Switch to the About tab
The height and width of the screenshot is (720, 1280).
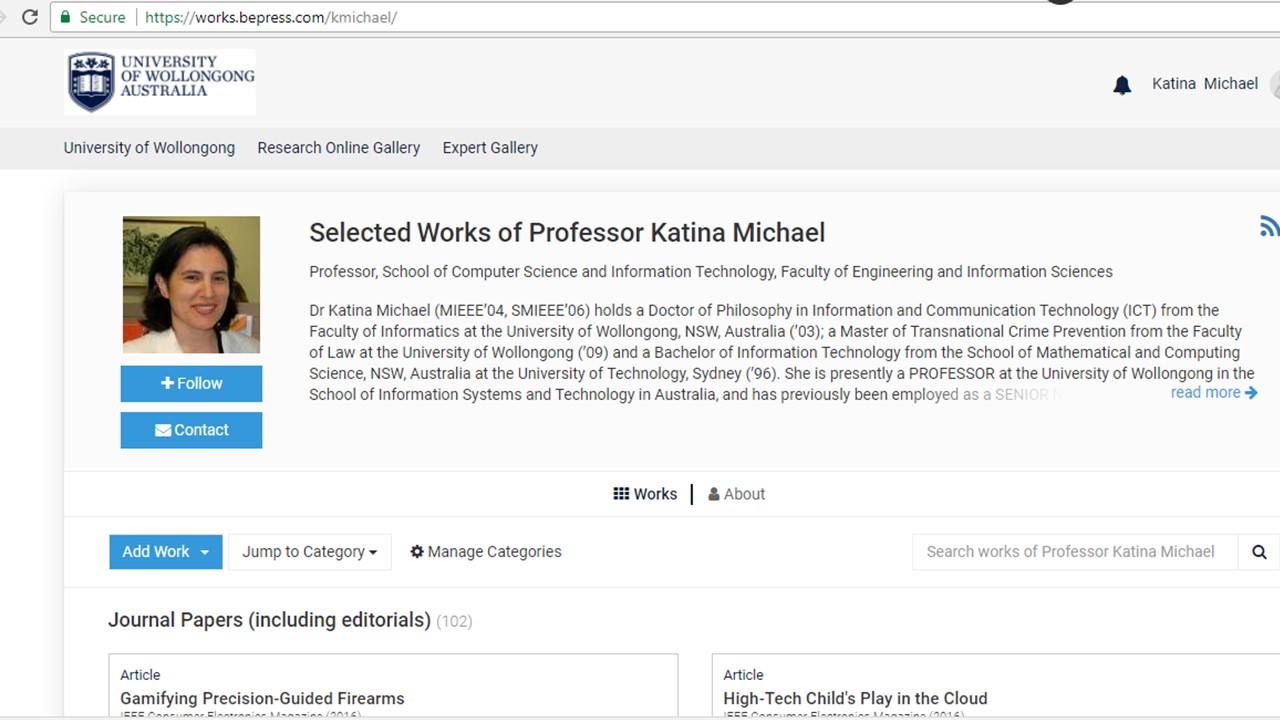(737, 494)
